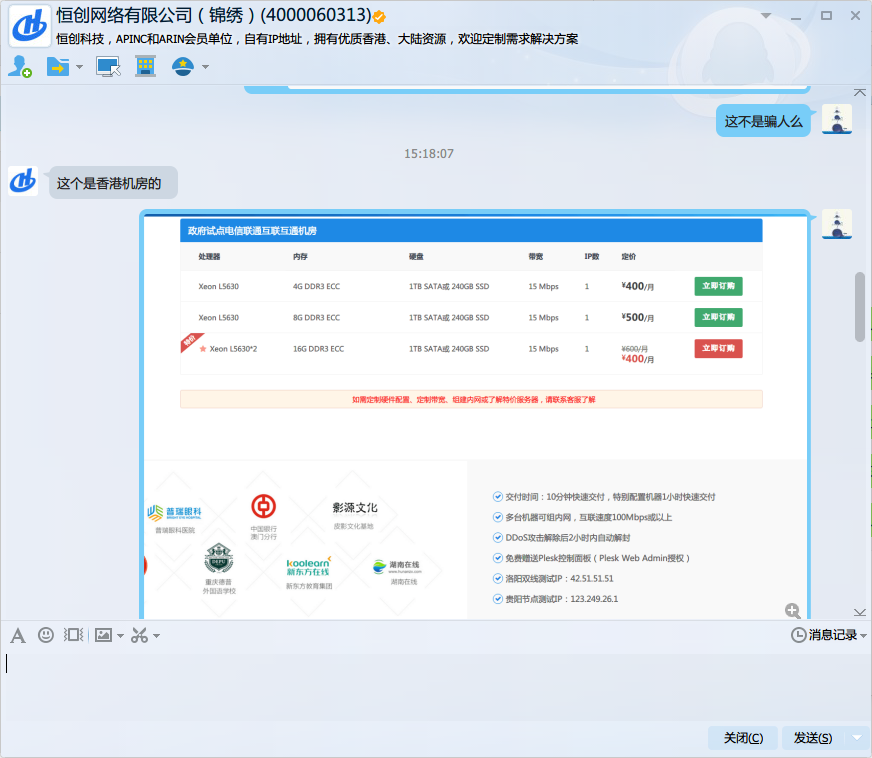Image resolution: width=872 pixels, height=758 pixels.
Task: Click the 16G DDR3 ECC cell
Action: coord(319,349)
